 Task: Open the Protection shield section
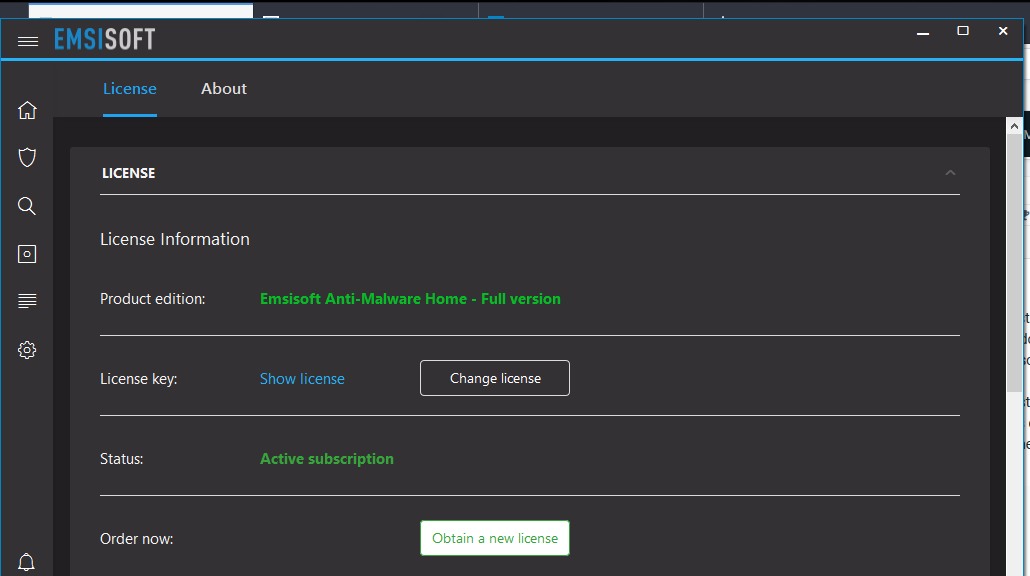27,157
